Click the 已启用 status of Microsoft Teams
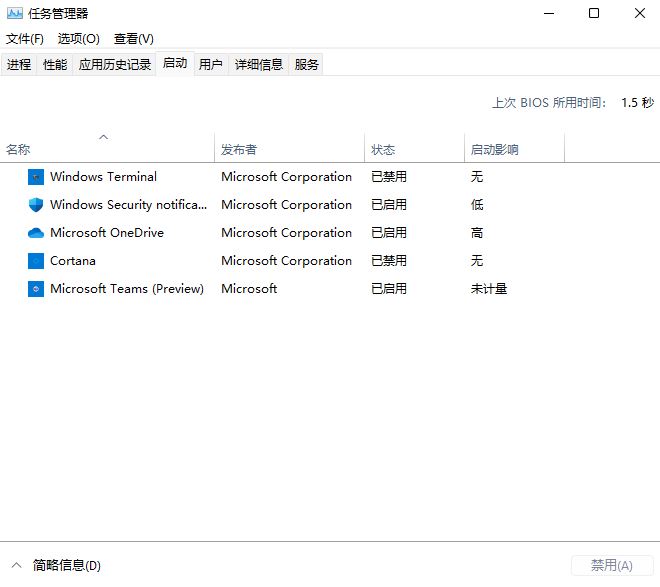The image size is (660, 587). 389,289
